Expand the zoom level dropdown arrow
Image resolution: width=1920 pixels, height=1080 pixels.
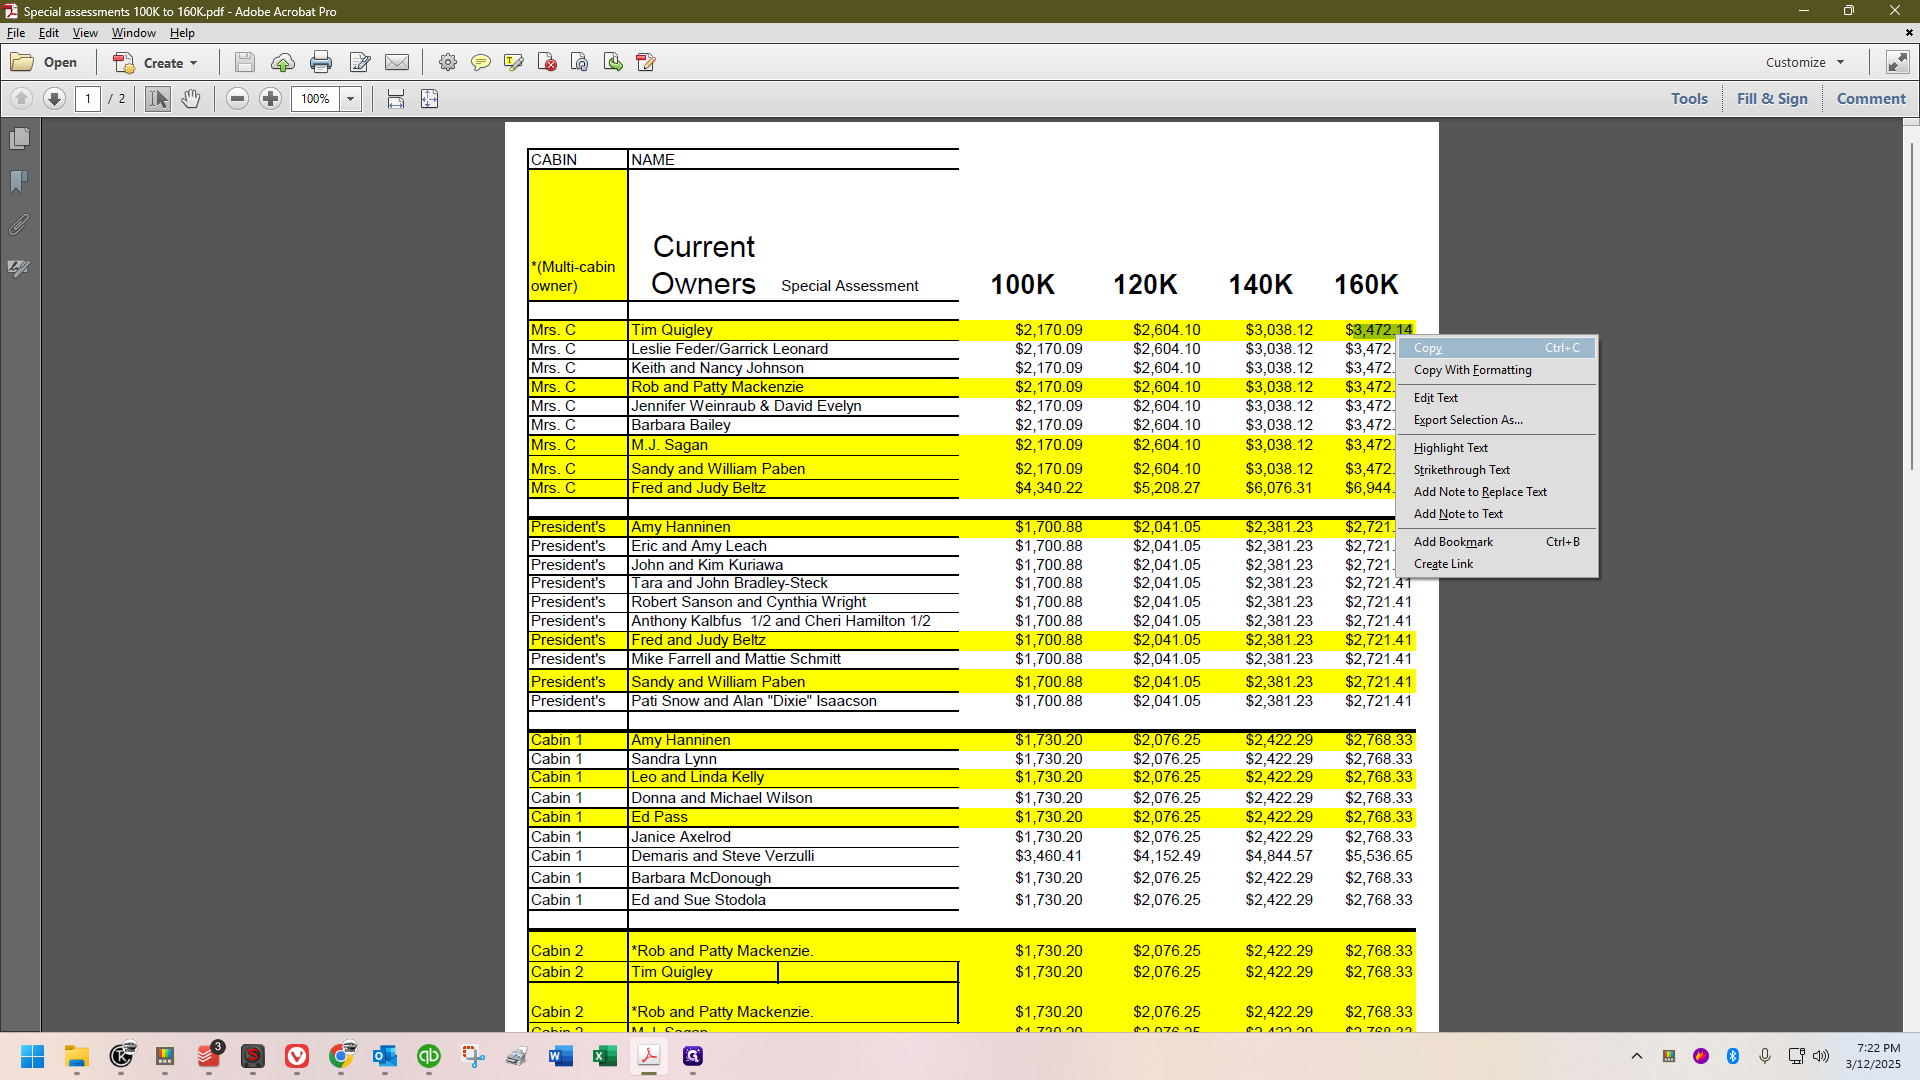click(x=351, y=98)
